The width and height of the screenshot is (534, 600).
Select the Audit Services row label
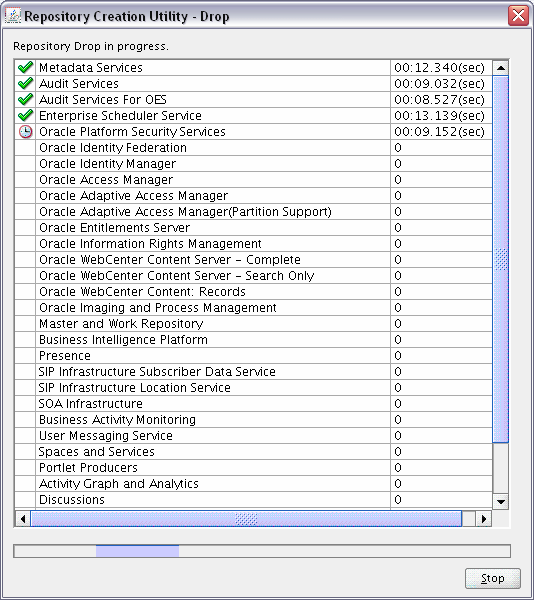pos(79,84)
